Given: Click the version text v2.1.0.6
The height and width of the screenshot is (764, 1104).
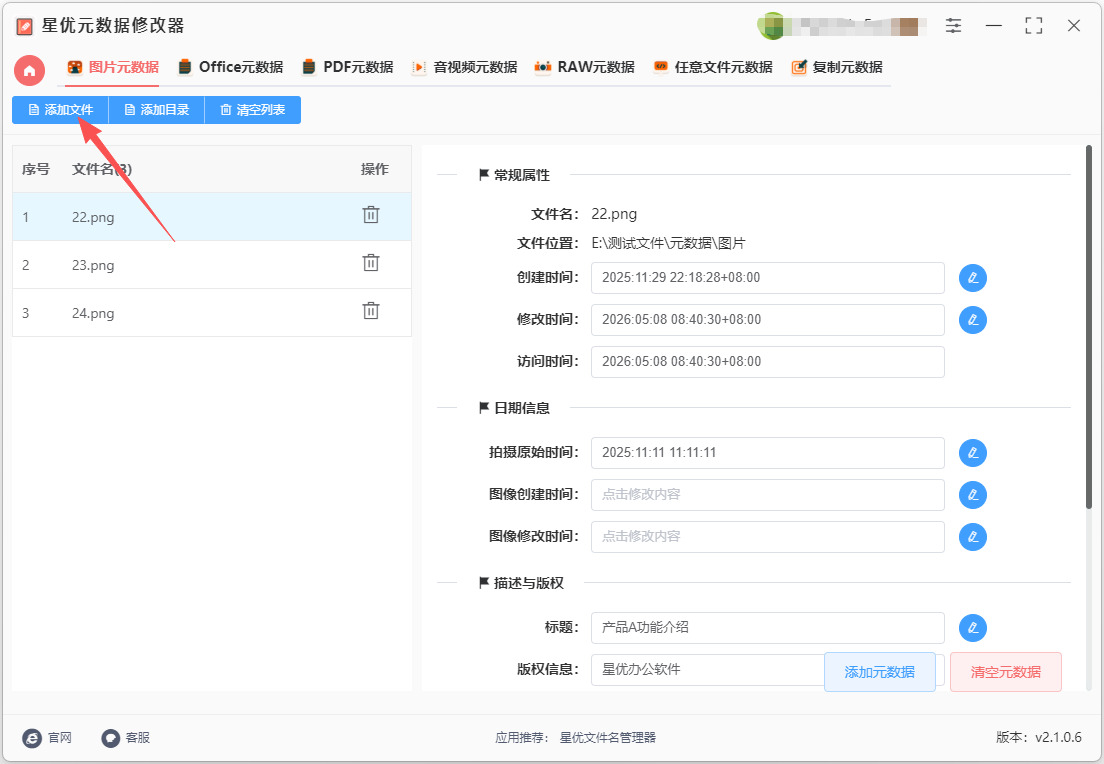Looking at the screenshot, I should click(1058, 737).
